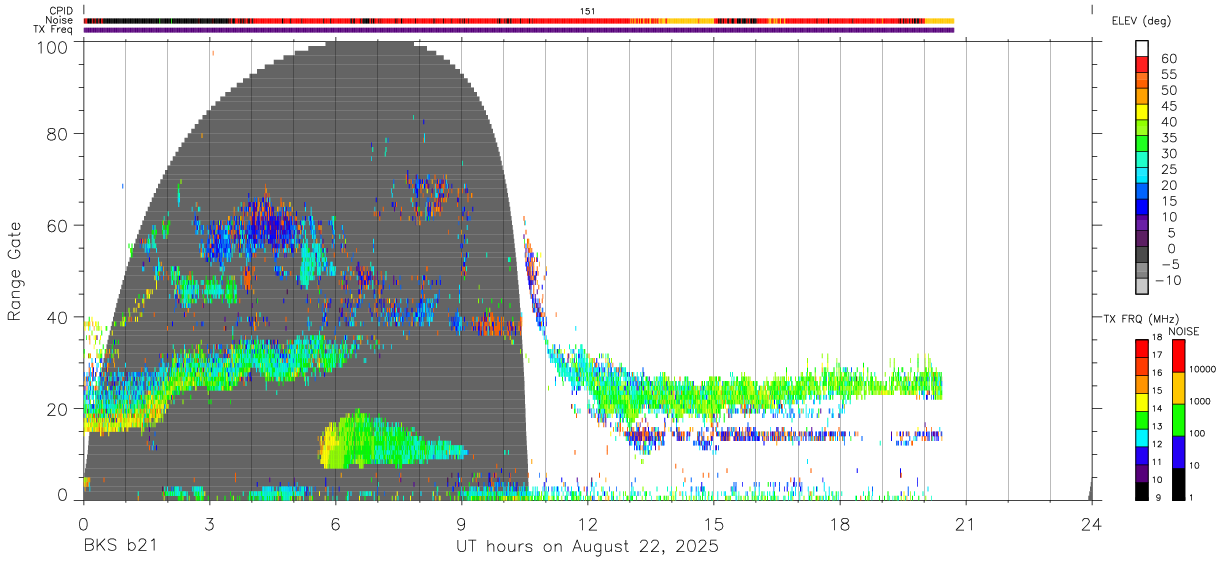This screenshot has width=1228, height=567.
Task: Choose the blue NOISE swatch between 100 and 10
Action: 1179,452
